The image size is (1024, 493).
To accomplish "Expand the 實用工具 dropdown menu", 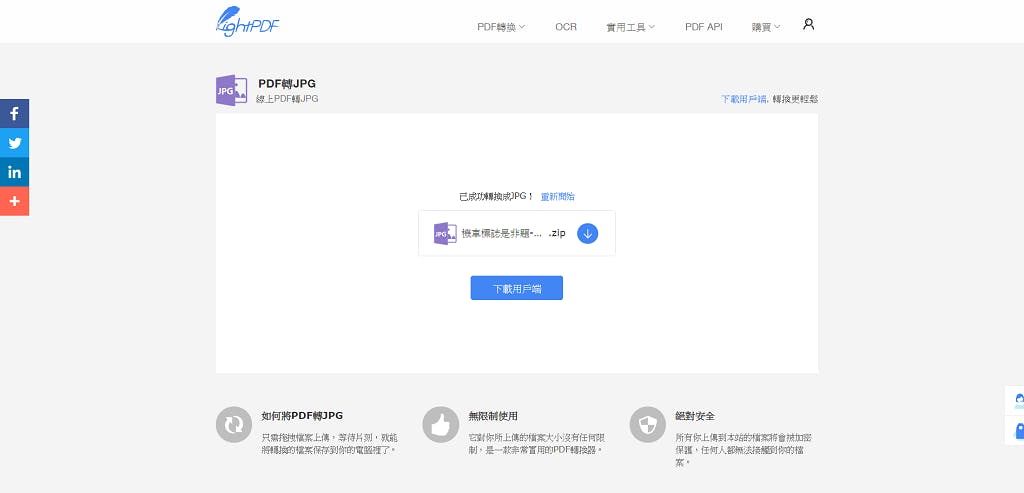I will pyautogui.click(x=630, y=27).
